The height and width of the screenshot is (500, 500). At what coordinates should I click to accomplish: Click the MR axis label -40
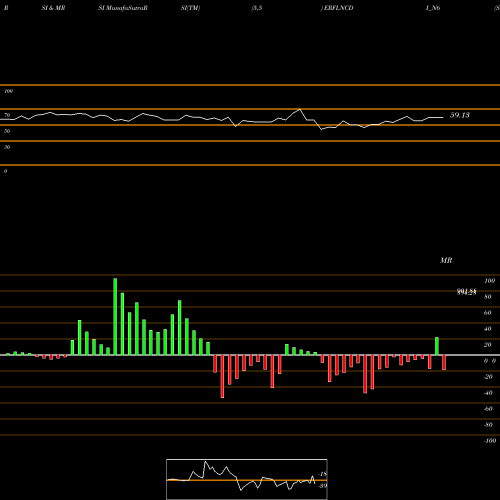pyautogui.click(x=488, y=393)
